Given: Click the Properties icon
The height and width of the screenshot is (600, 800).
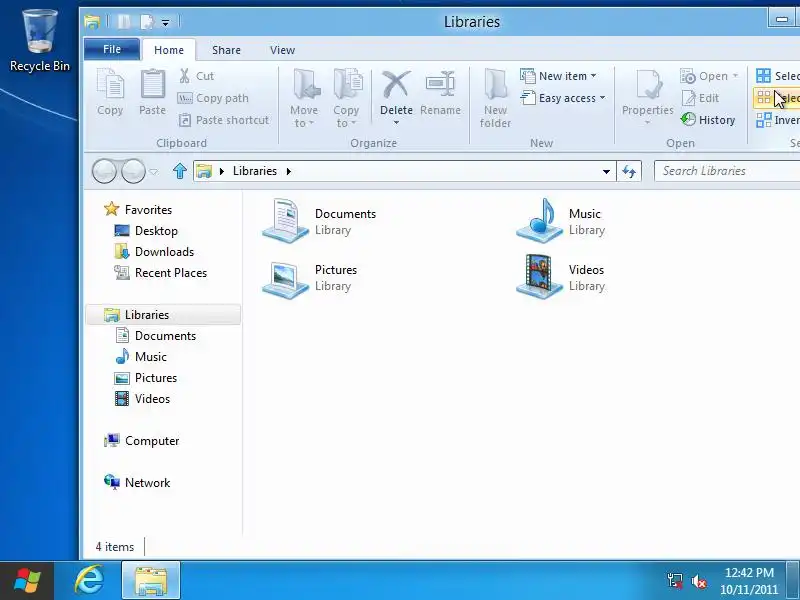Looking at the screenshot, I should click(x=647, y=84).
